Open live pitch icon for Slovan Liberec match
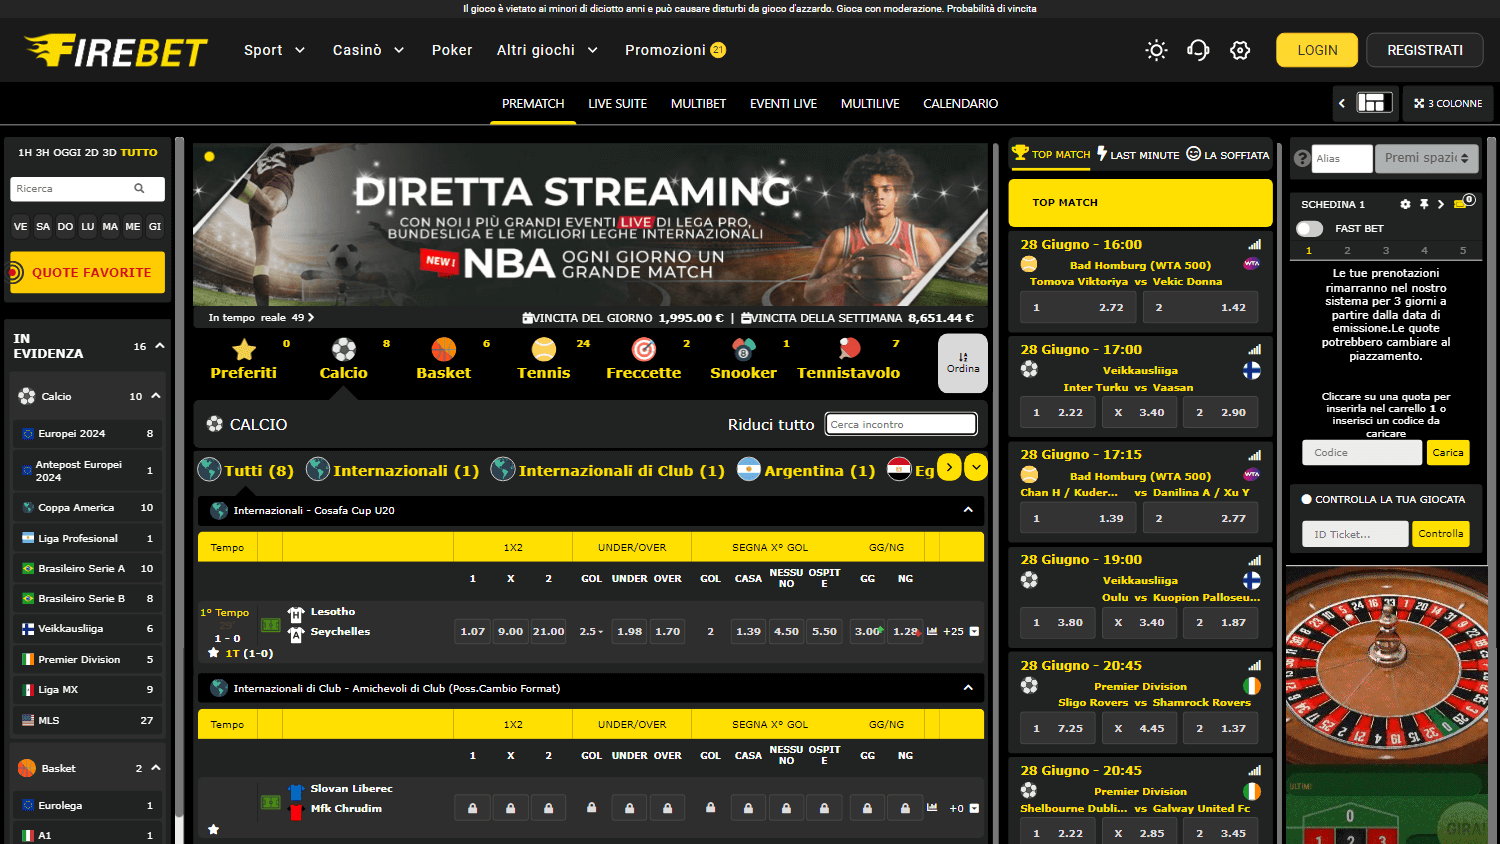1500x844 pixels. pyautogui.click(x=271, y=802)
